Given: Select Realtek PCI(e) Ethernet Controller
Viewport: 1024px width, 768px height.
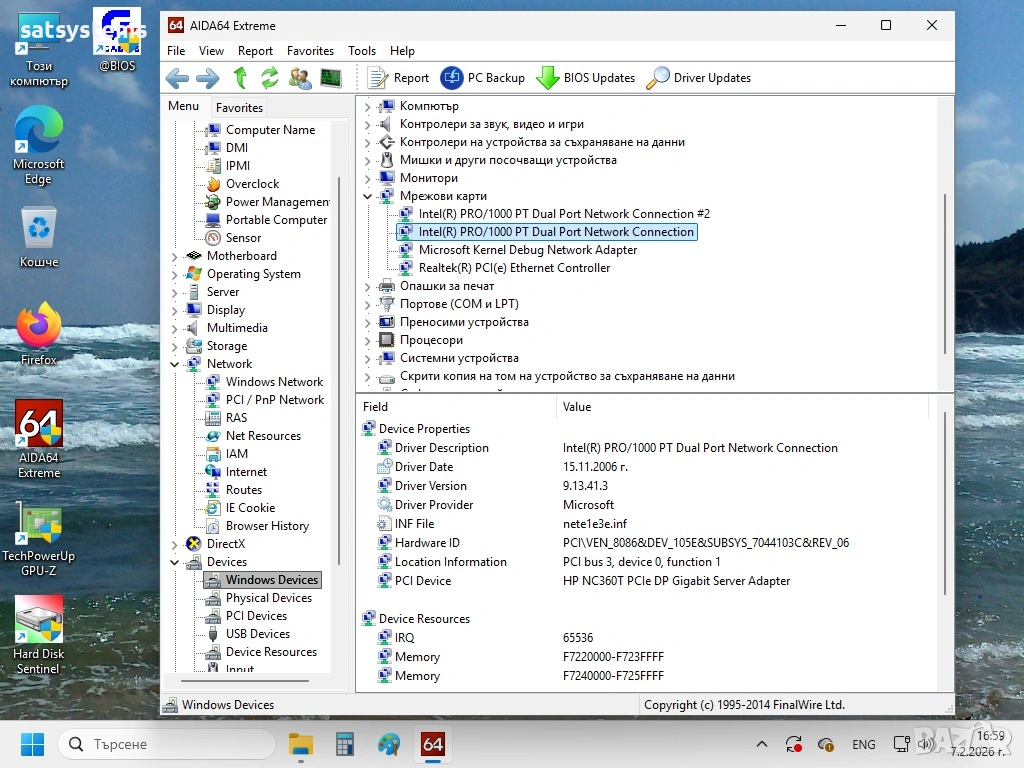Looking at the screenshot, I should click(514, 268).
